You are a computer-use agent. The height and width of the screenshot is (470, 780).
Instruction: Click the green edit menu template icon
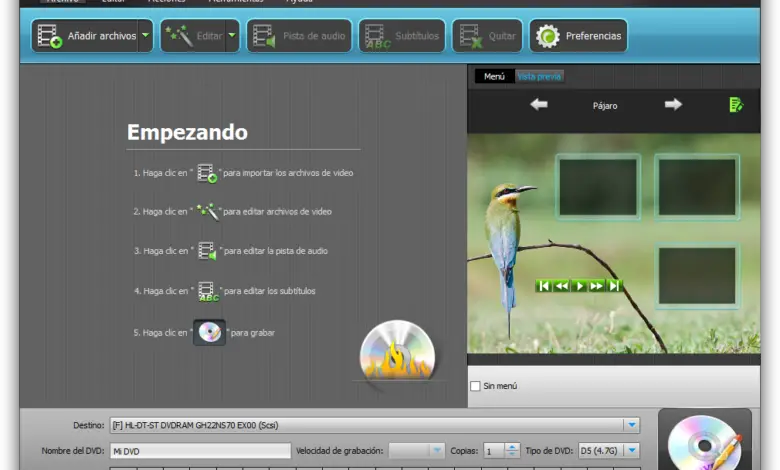[736, 104]
